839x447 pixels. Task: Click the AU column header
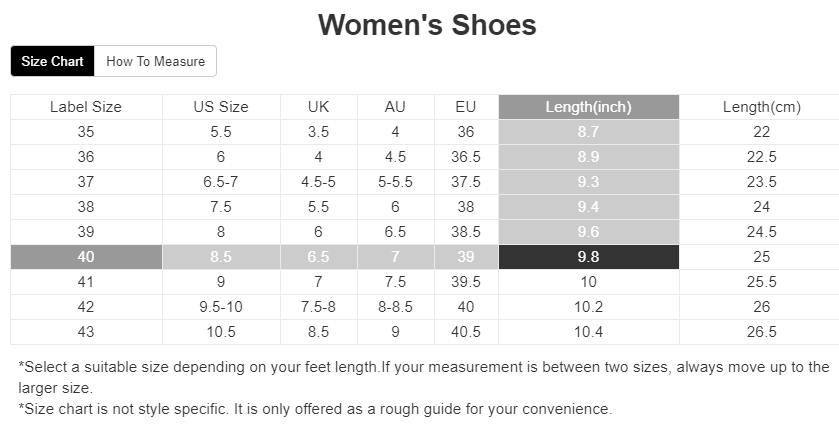(395, 107)
